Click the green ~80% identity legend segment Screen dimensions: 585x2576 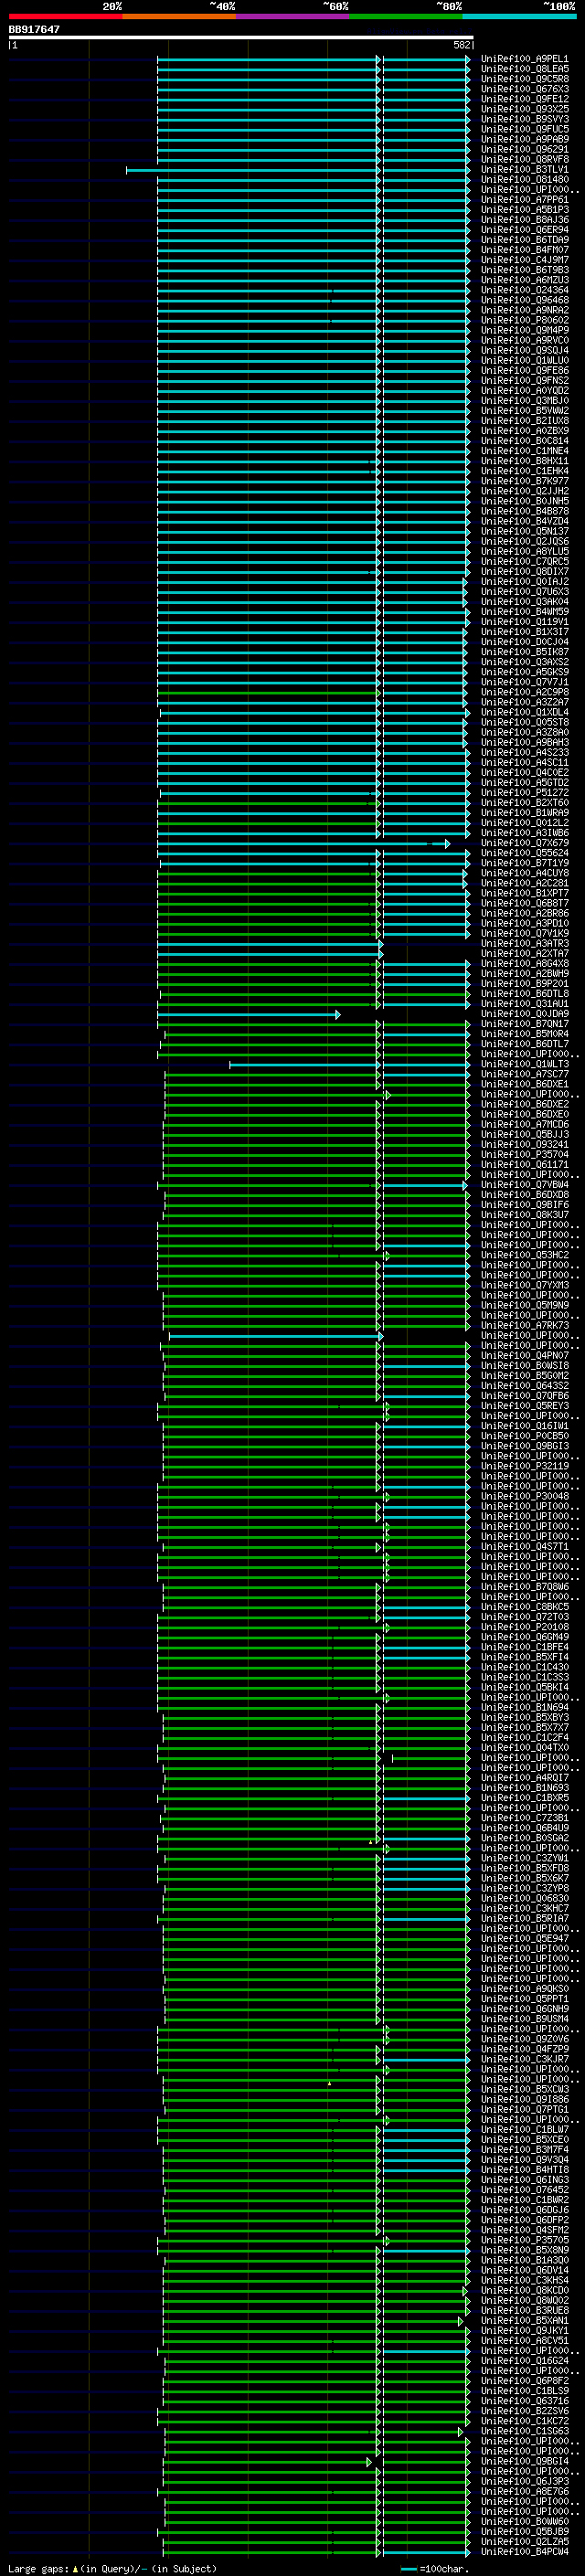tap(406, 16)
